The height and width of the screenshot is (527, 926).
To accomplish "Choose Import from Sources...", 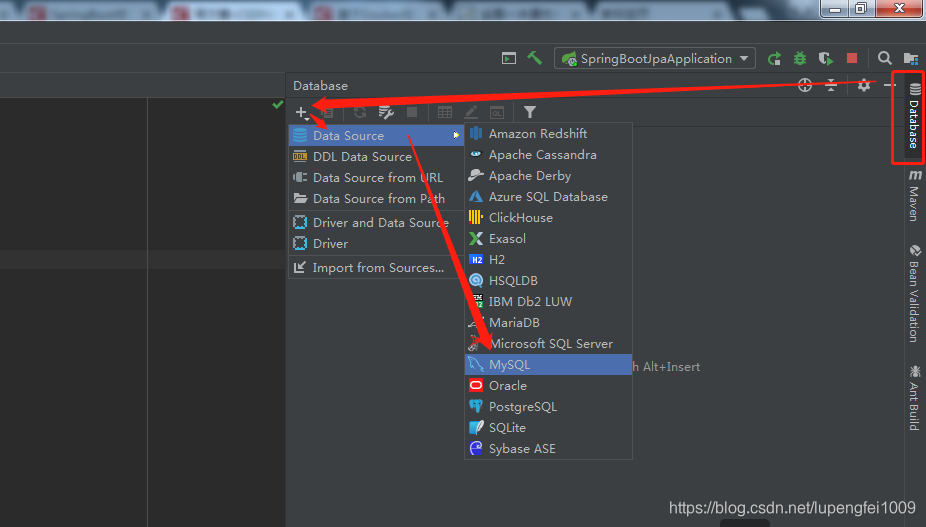I will pyautogui.click(x=376, y=268).
